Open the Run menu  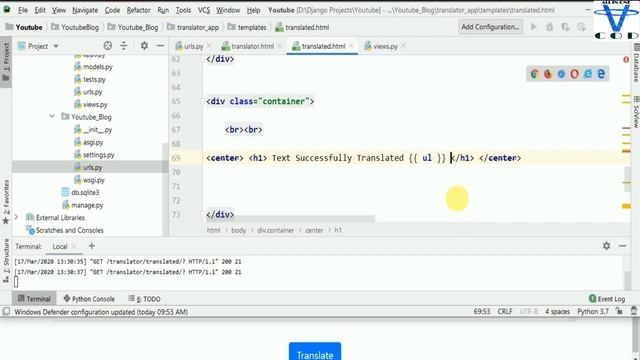tap(163, 10)
